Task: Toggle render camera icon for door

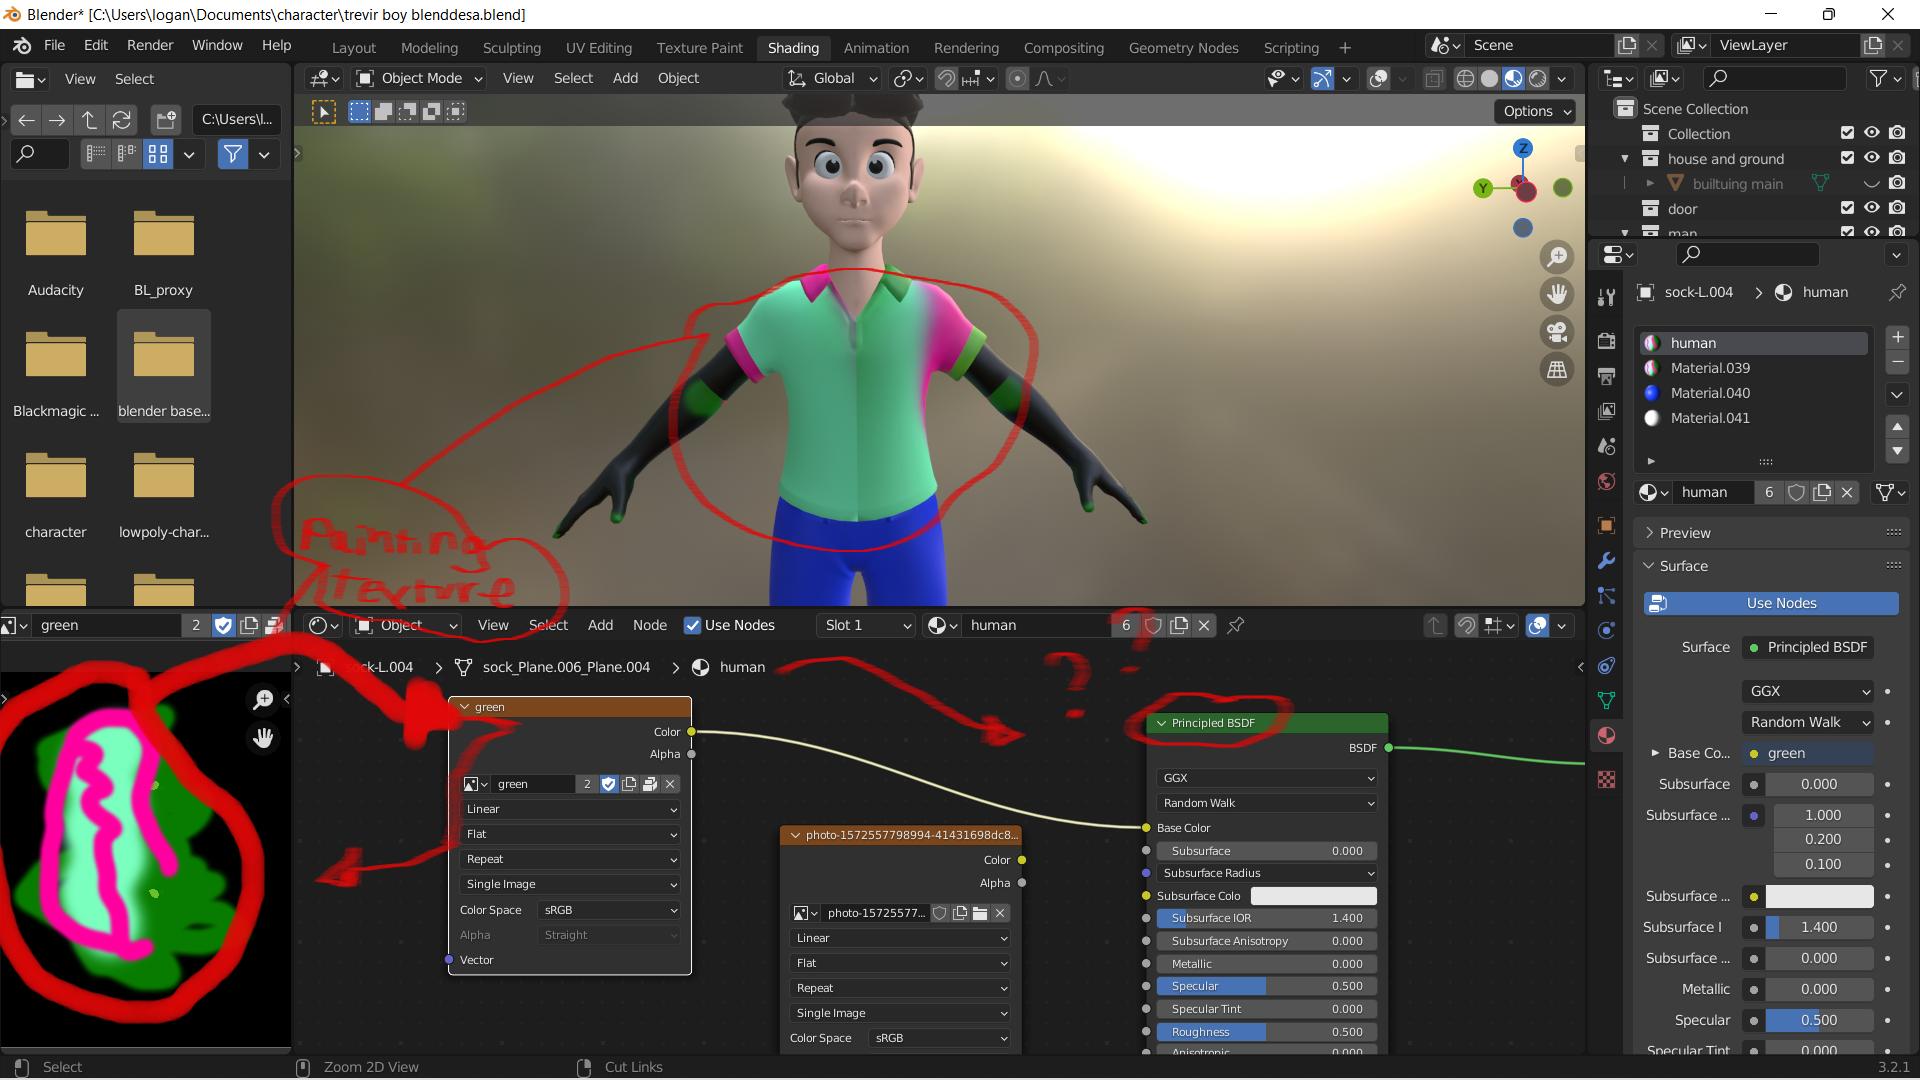Action: 1897,208
